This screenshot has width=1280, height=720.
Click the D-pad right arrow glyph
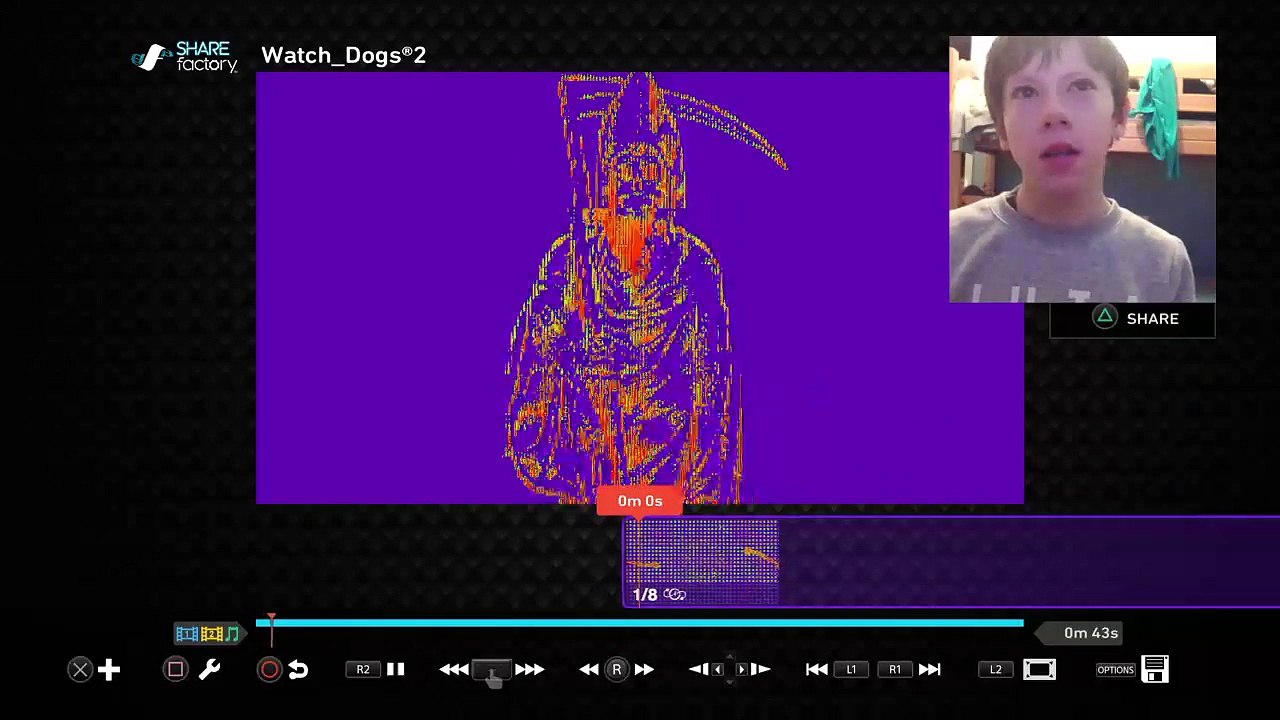tap(741, 669)
